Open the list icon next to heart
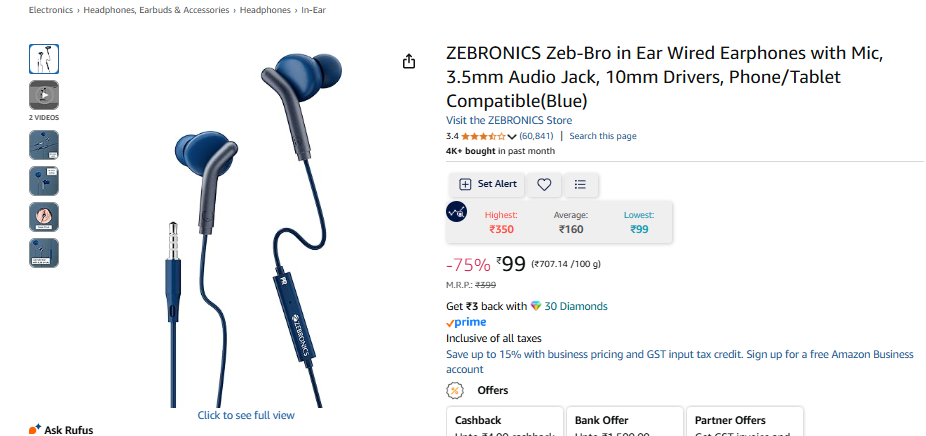The width and height of the screenshot is (926, 436). tap(580, 184)
